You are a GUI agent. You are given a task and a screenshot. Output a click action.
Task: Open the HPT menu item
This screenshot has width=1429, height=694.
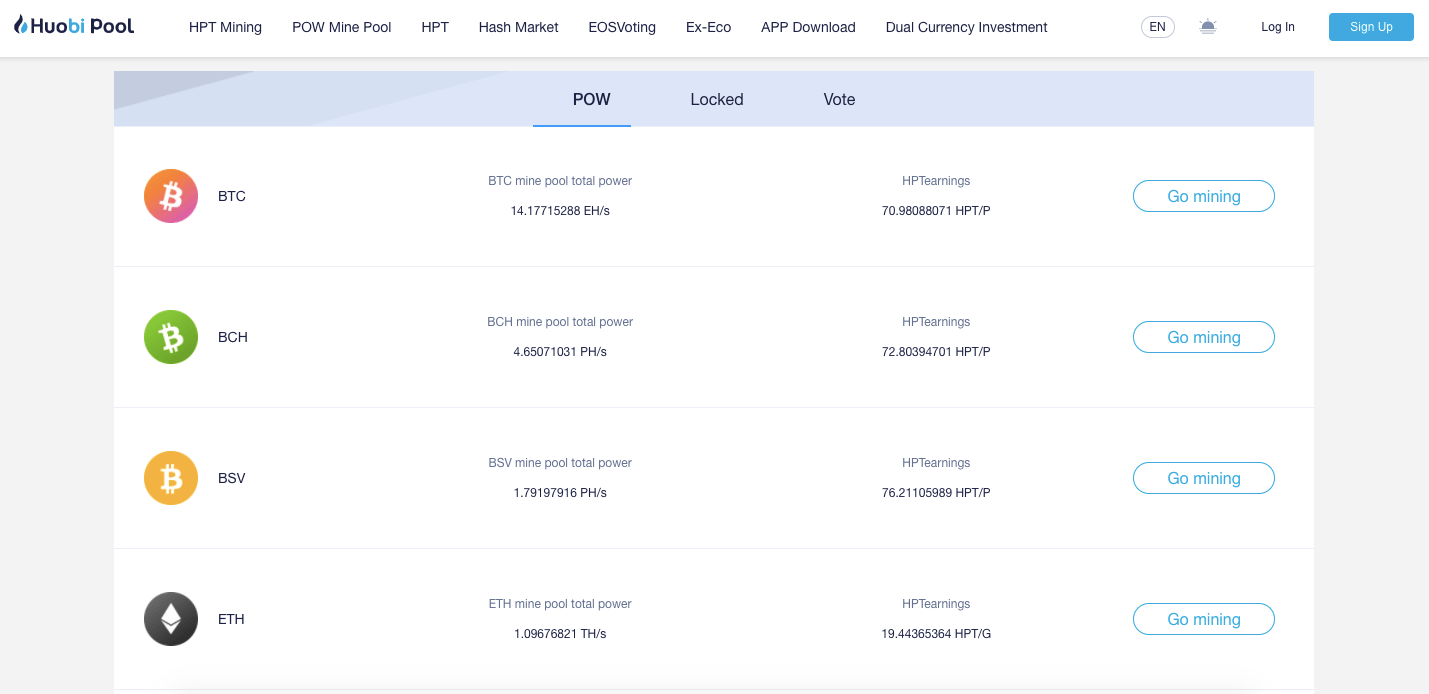[x=435, y=27]
